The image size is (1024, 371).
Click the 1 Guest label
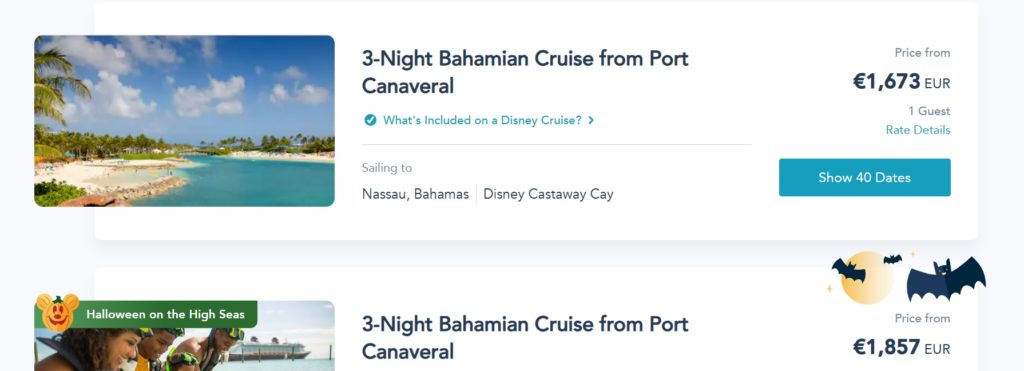tap(929, 111)
